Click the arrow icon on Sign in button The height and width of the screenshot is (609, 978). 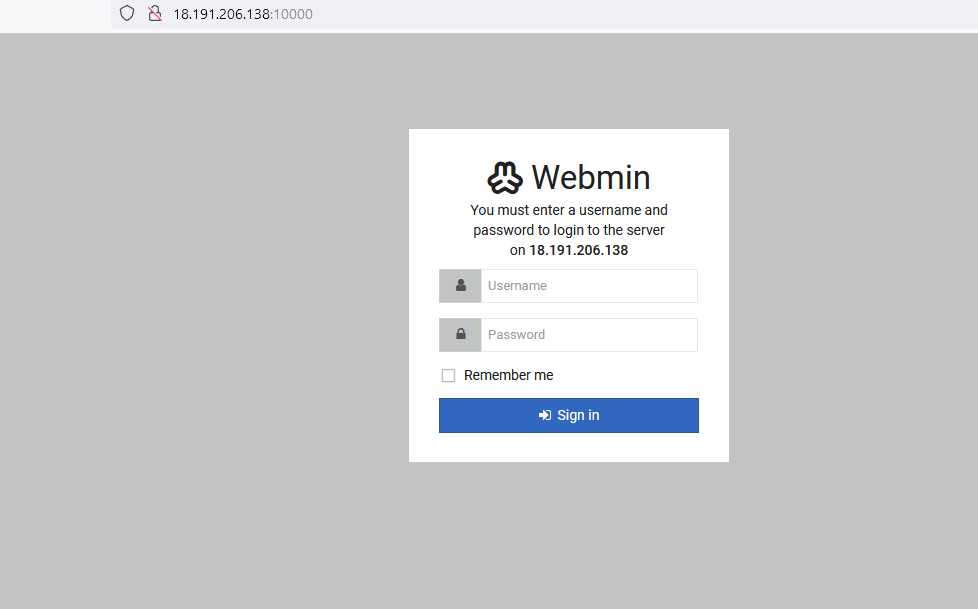pos(545,415)
